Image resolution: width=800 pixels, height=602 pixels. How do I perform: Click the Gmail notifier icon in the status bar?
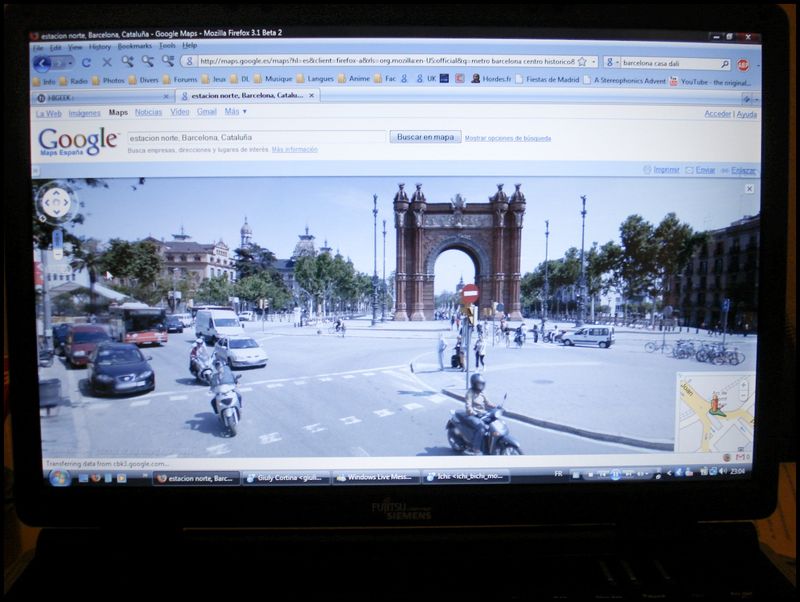pos(740,457)
